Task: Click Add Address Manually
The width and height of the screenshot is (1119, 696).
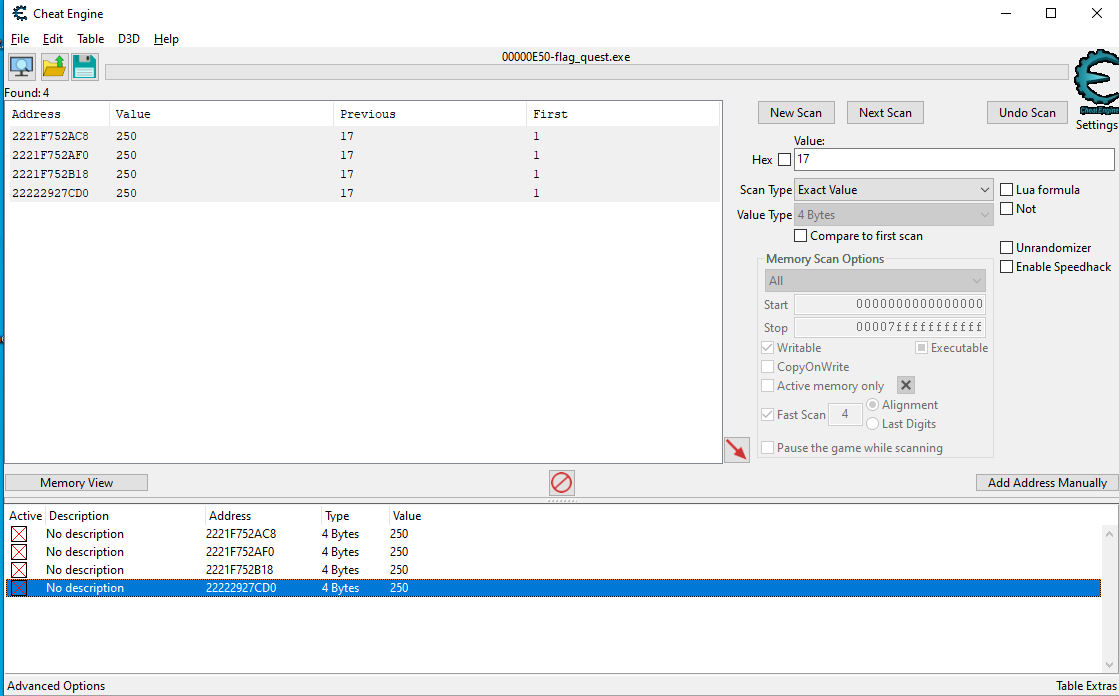Action: [1047, 483]
